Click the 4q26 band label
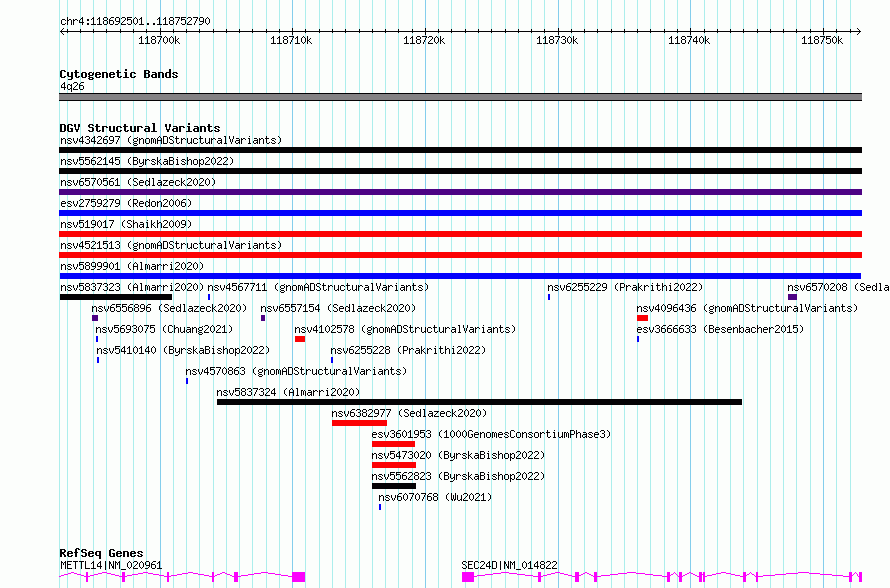Image resolution: width=890 pixels, height=588 pixels. 72,86
